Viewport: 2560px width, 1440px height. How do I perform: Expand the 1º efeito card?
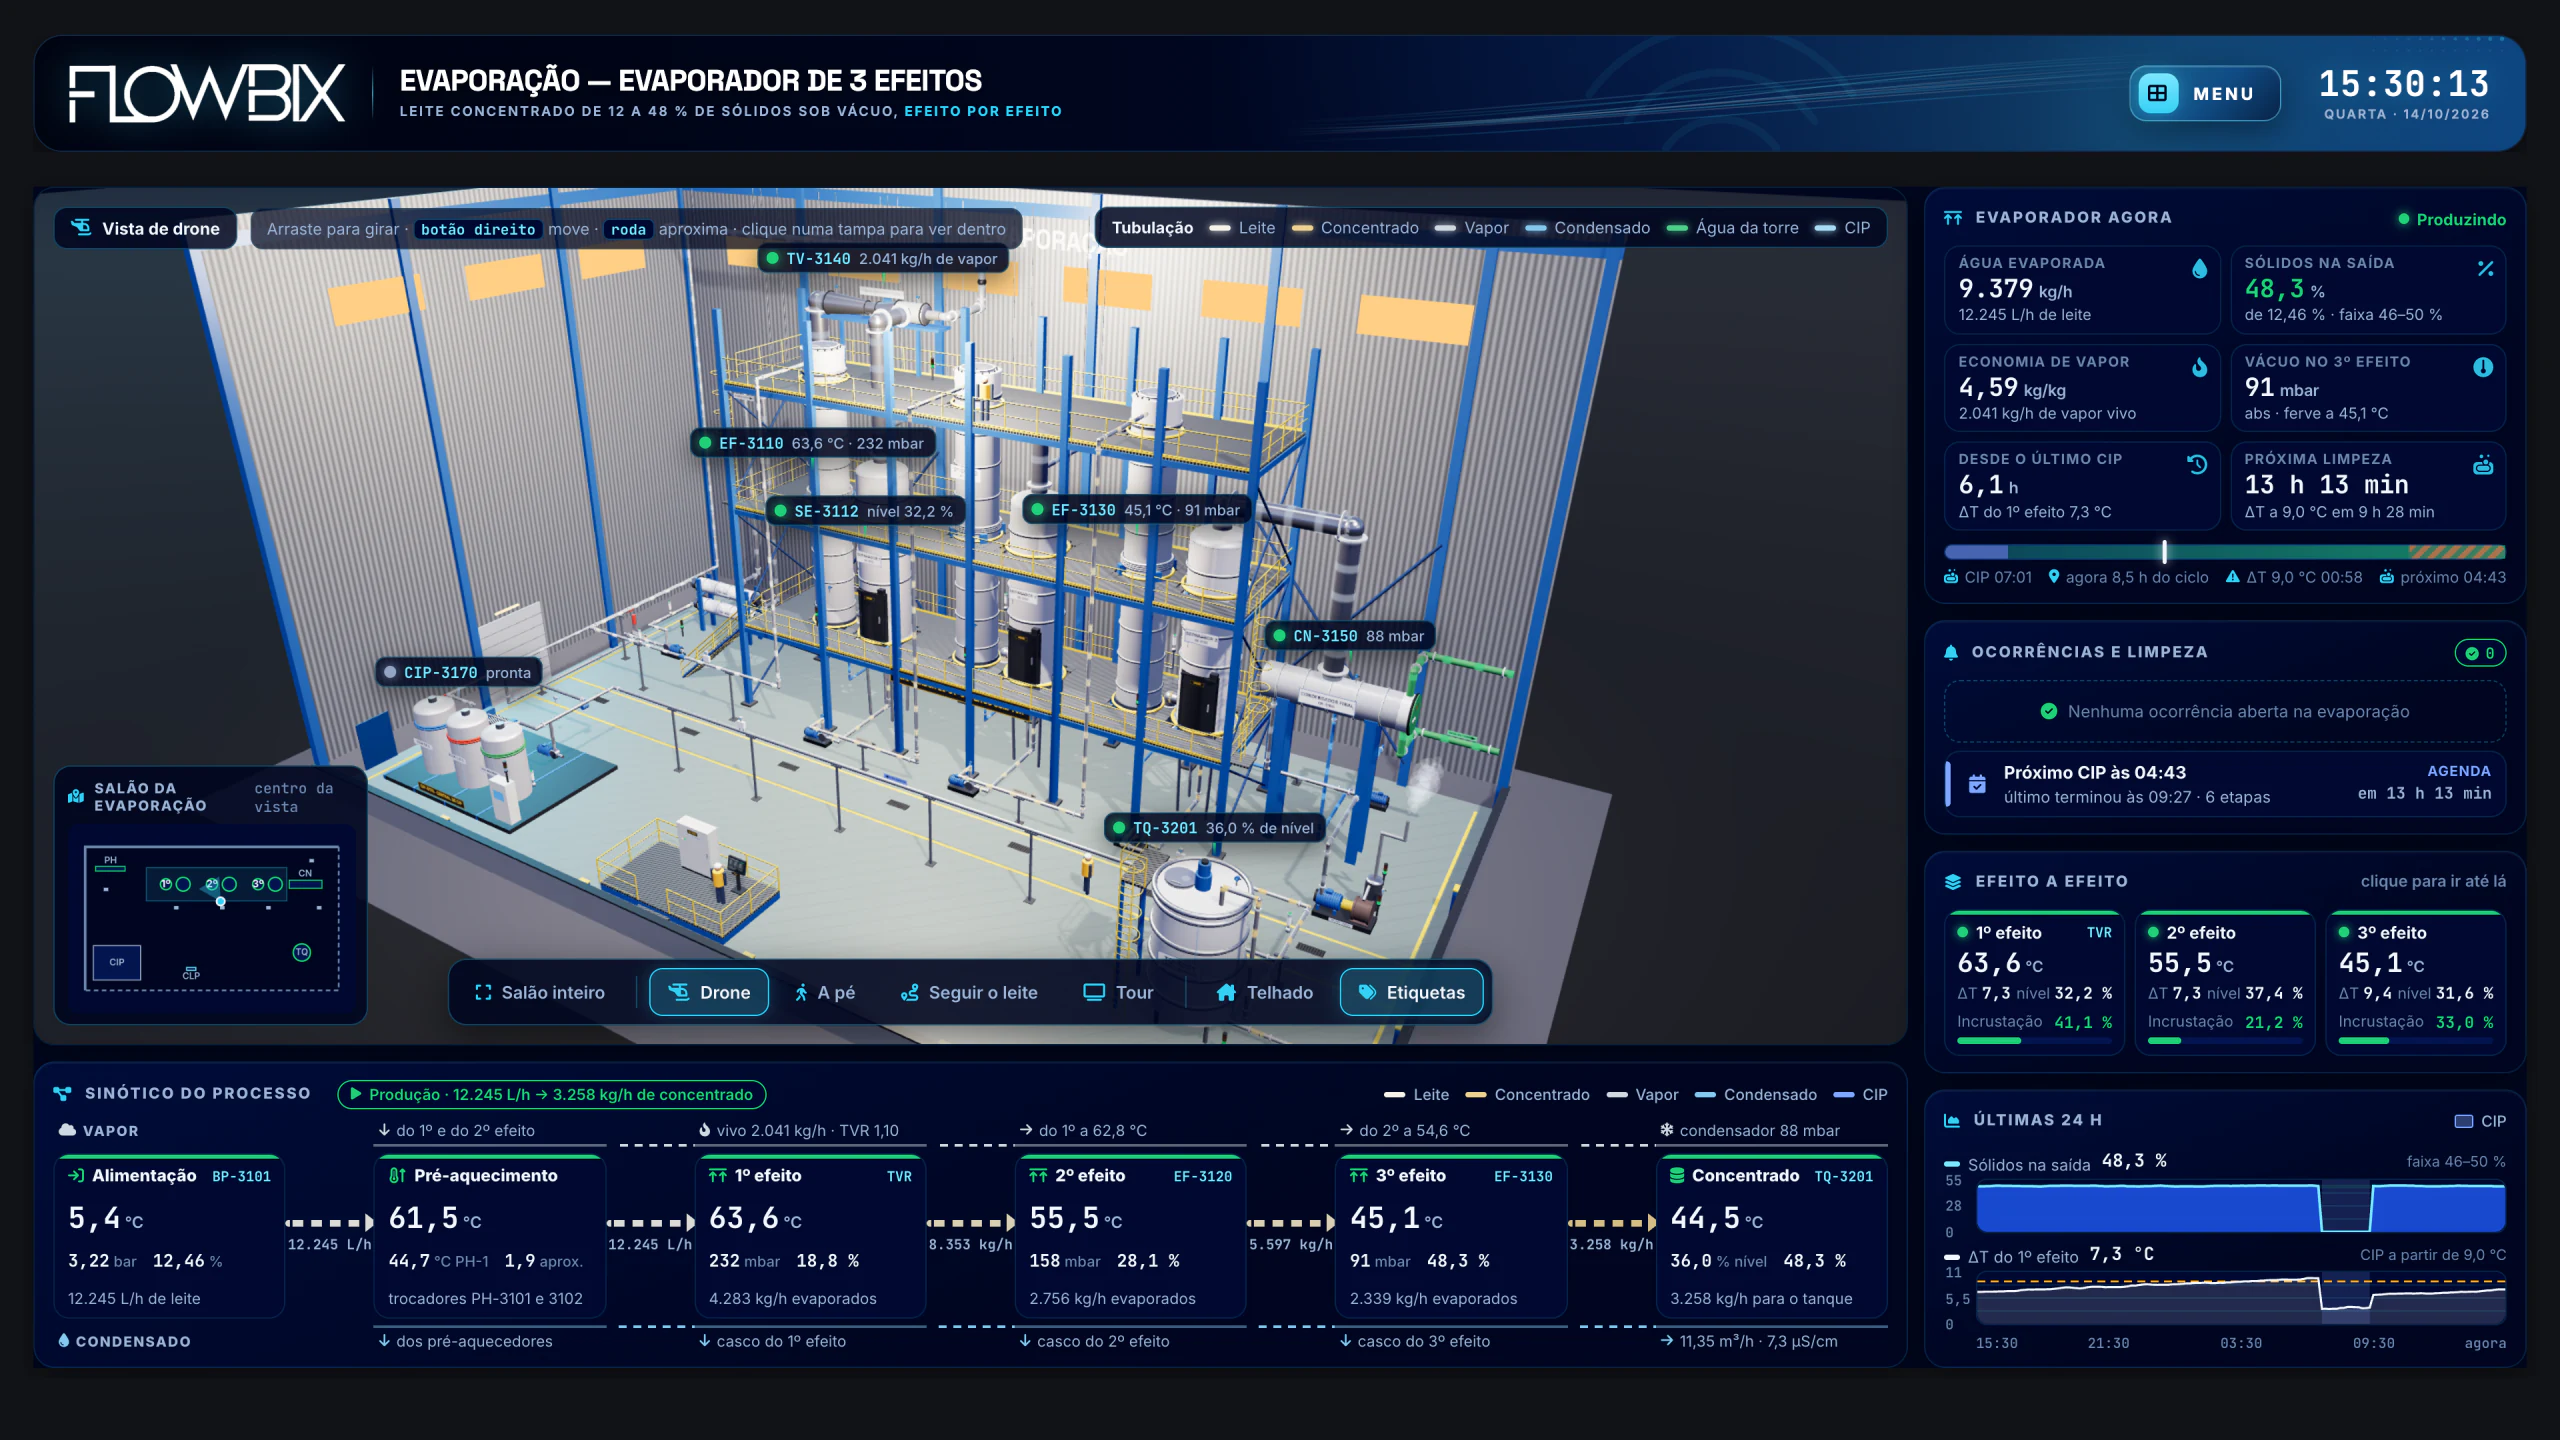tap(2034, 982)
